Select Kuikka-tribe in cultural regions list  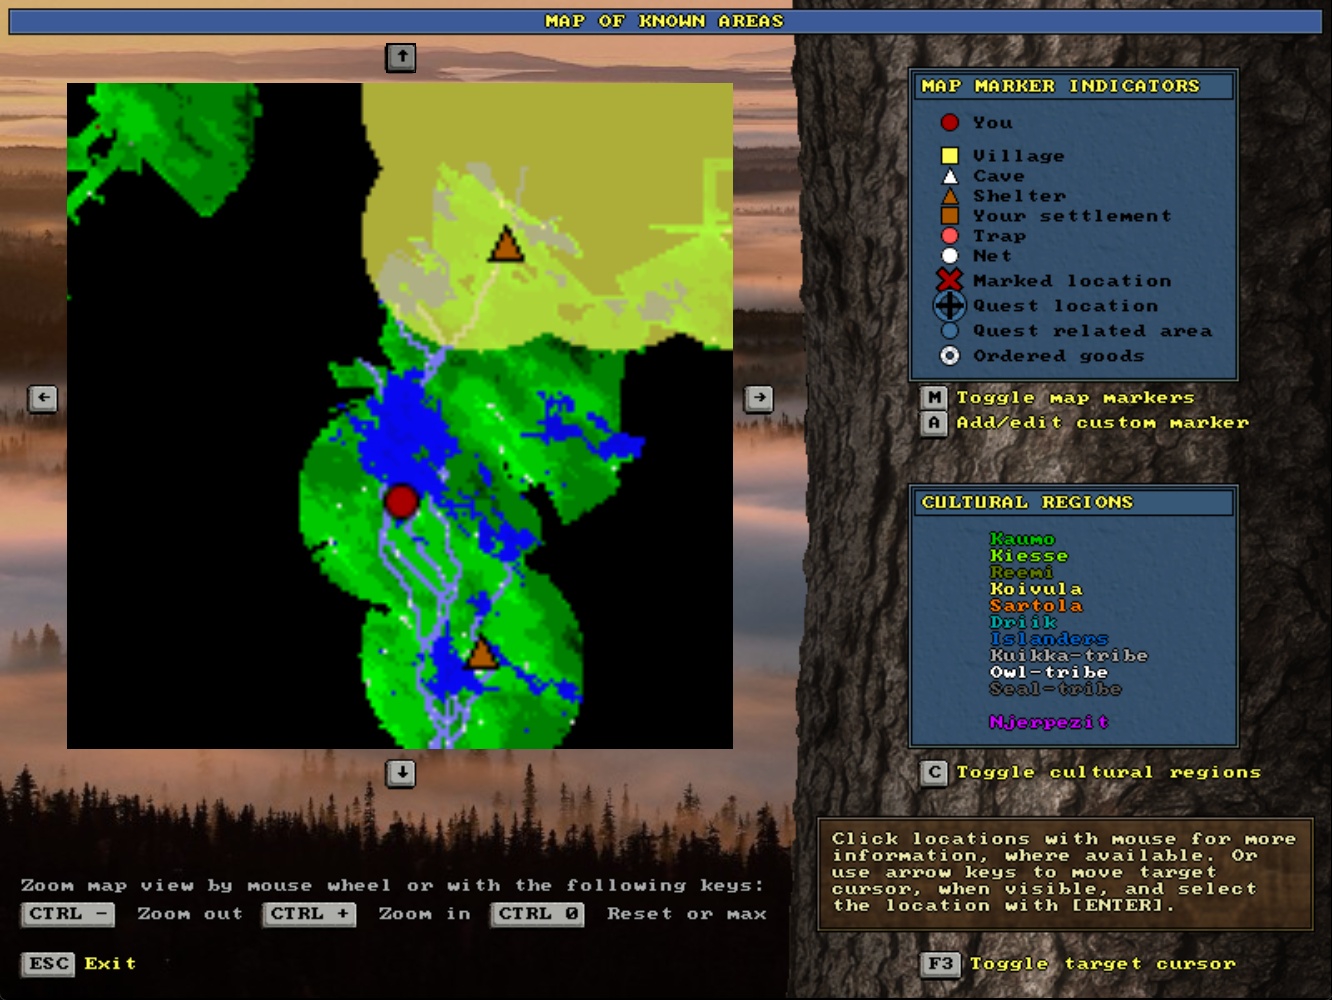(1069, 656)
